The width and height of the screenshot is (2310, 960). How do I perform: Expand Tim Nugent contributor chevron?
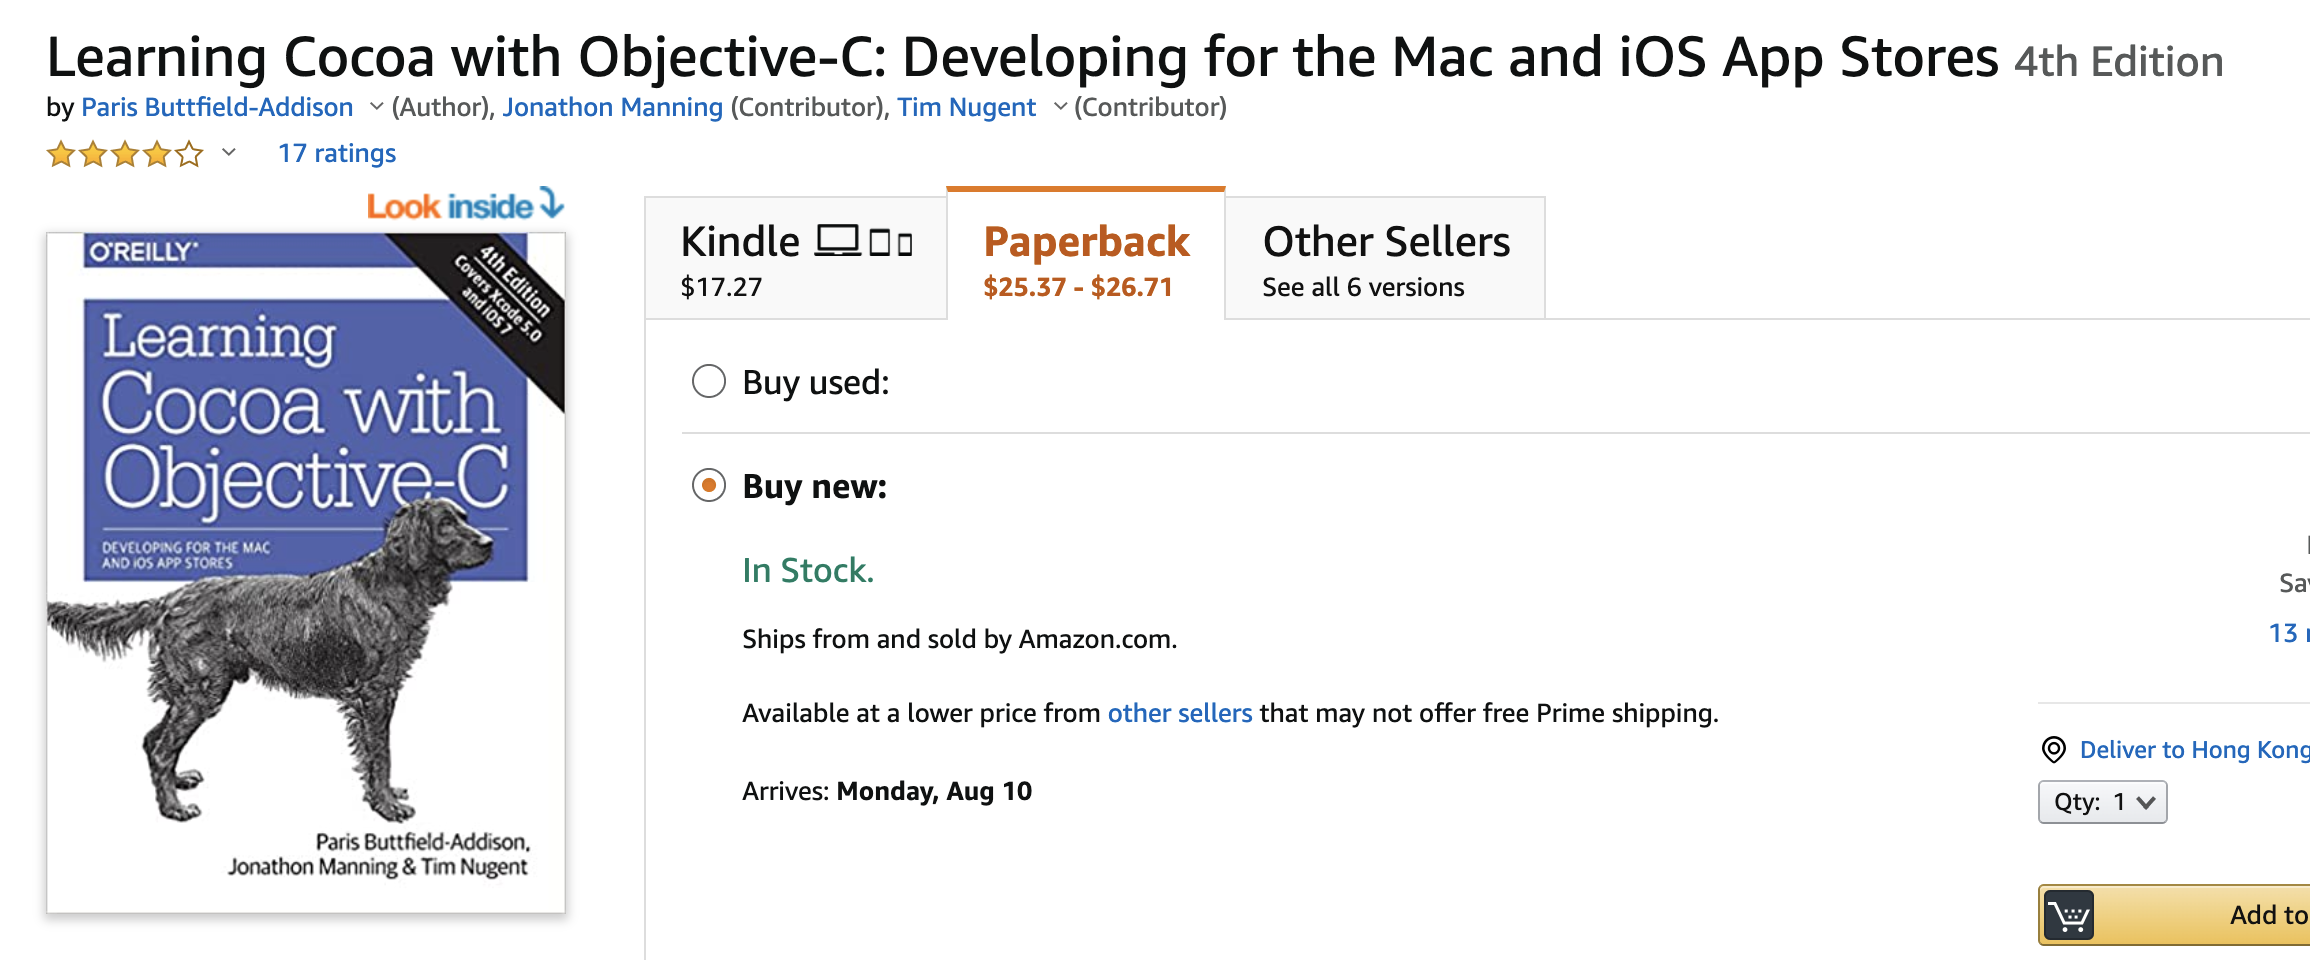[1060, 106]
